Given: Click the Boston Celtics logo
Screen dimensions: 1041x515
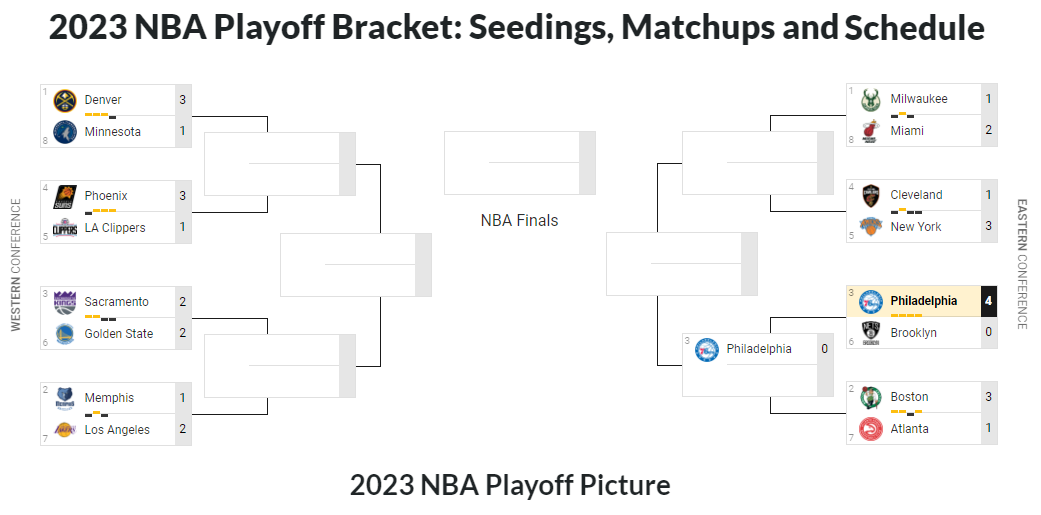Looking at the screenshot, I should click(871, 397).
